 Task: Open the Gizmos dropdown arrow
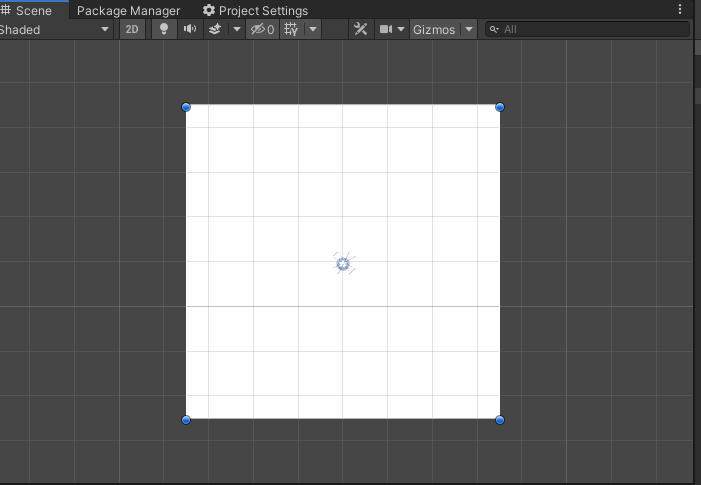(469, 30)
